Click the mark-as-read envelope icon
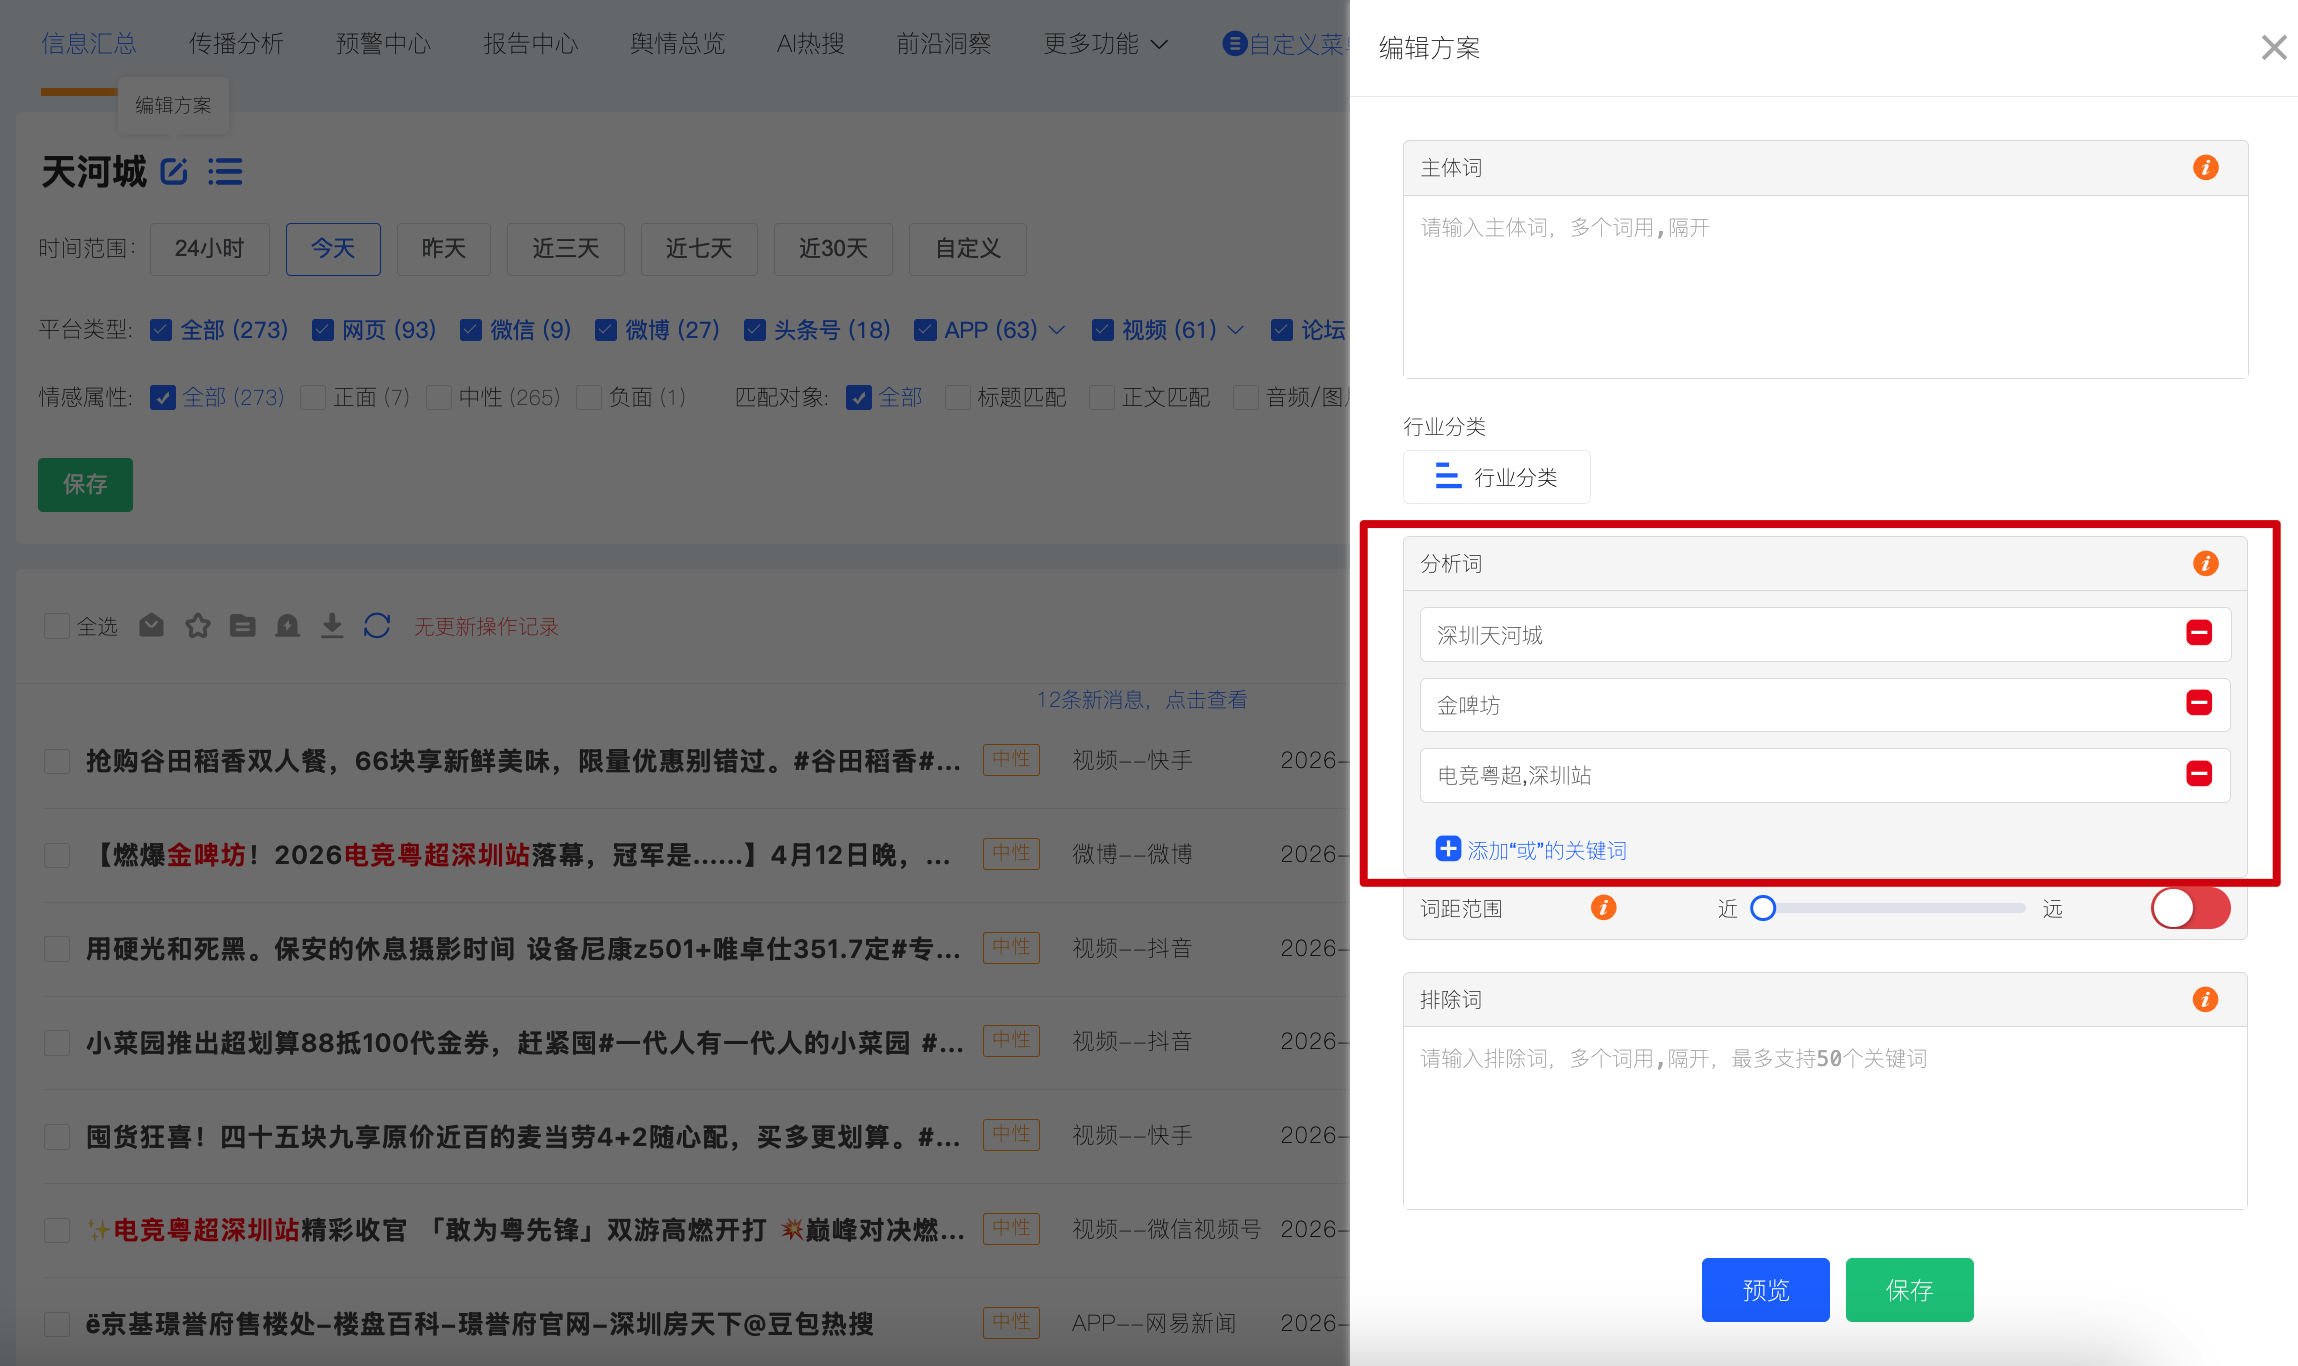The width and height of the screenshot is (2298, 1366). click(x=151, y=626)
